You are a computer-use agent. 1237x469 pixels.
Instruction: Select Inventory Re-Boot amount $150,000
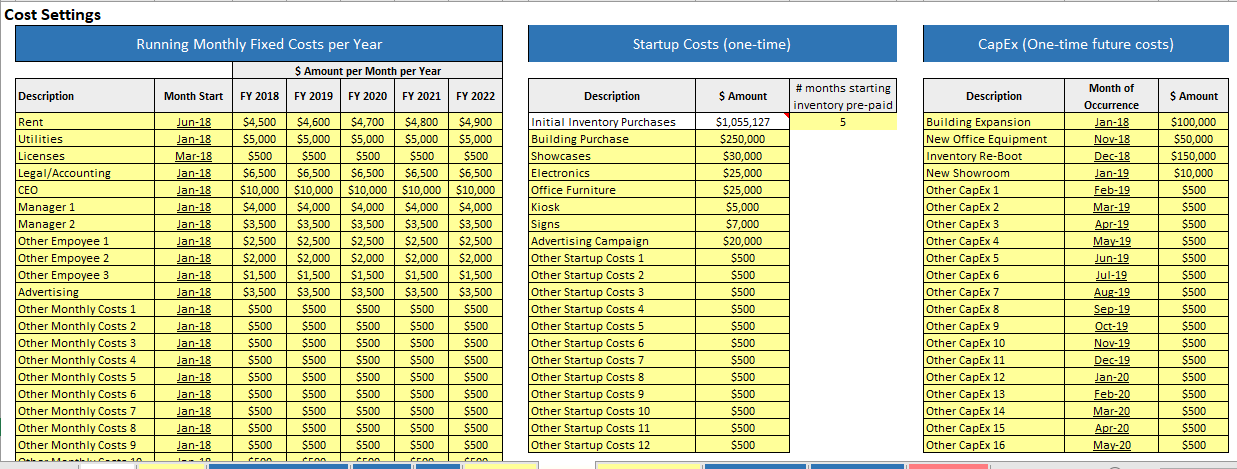(x=1194, y=156)
